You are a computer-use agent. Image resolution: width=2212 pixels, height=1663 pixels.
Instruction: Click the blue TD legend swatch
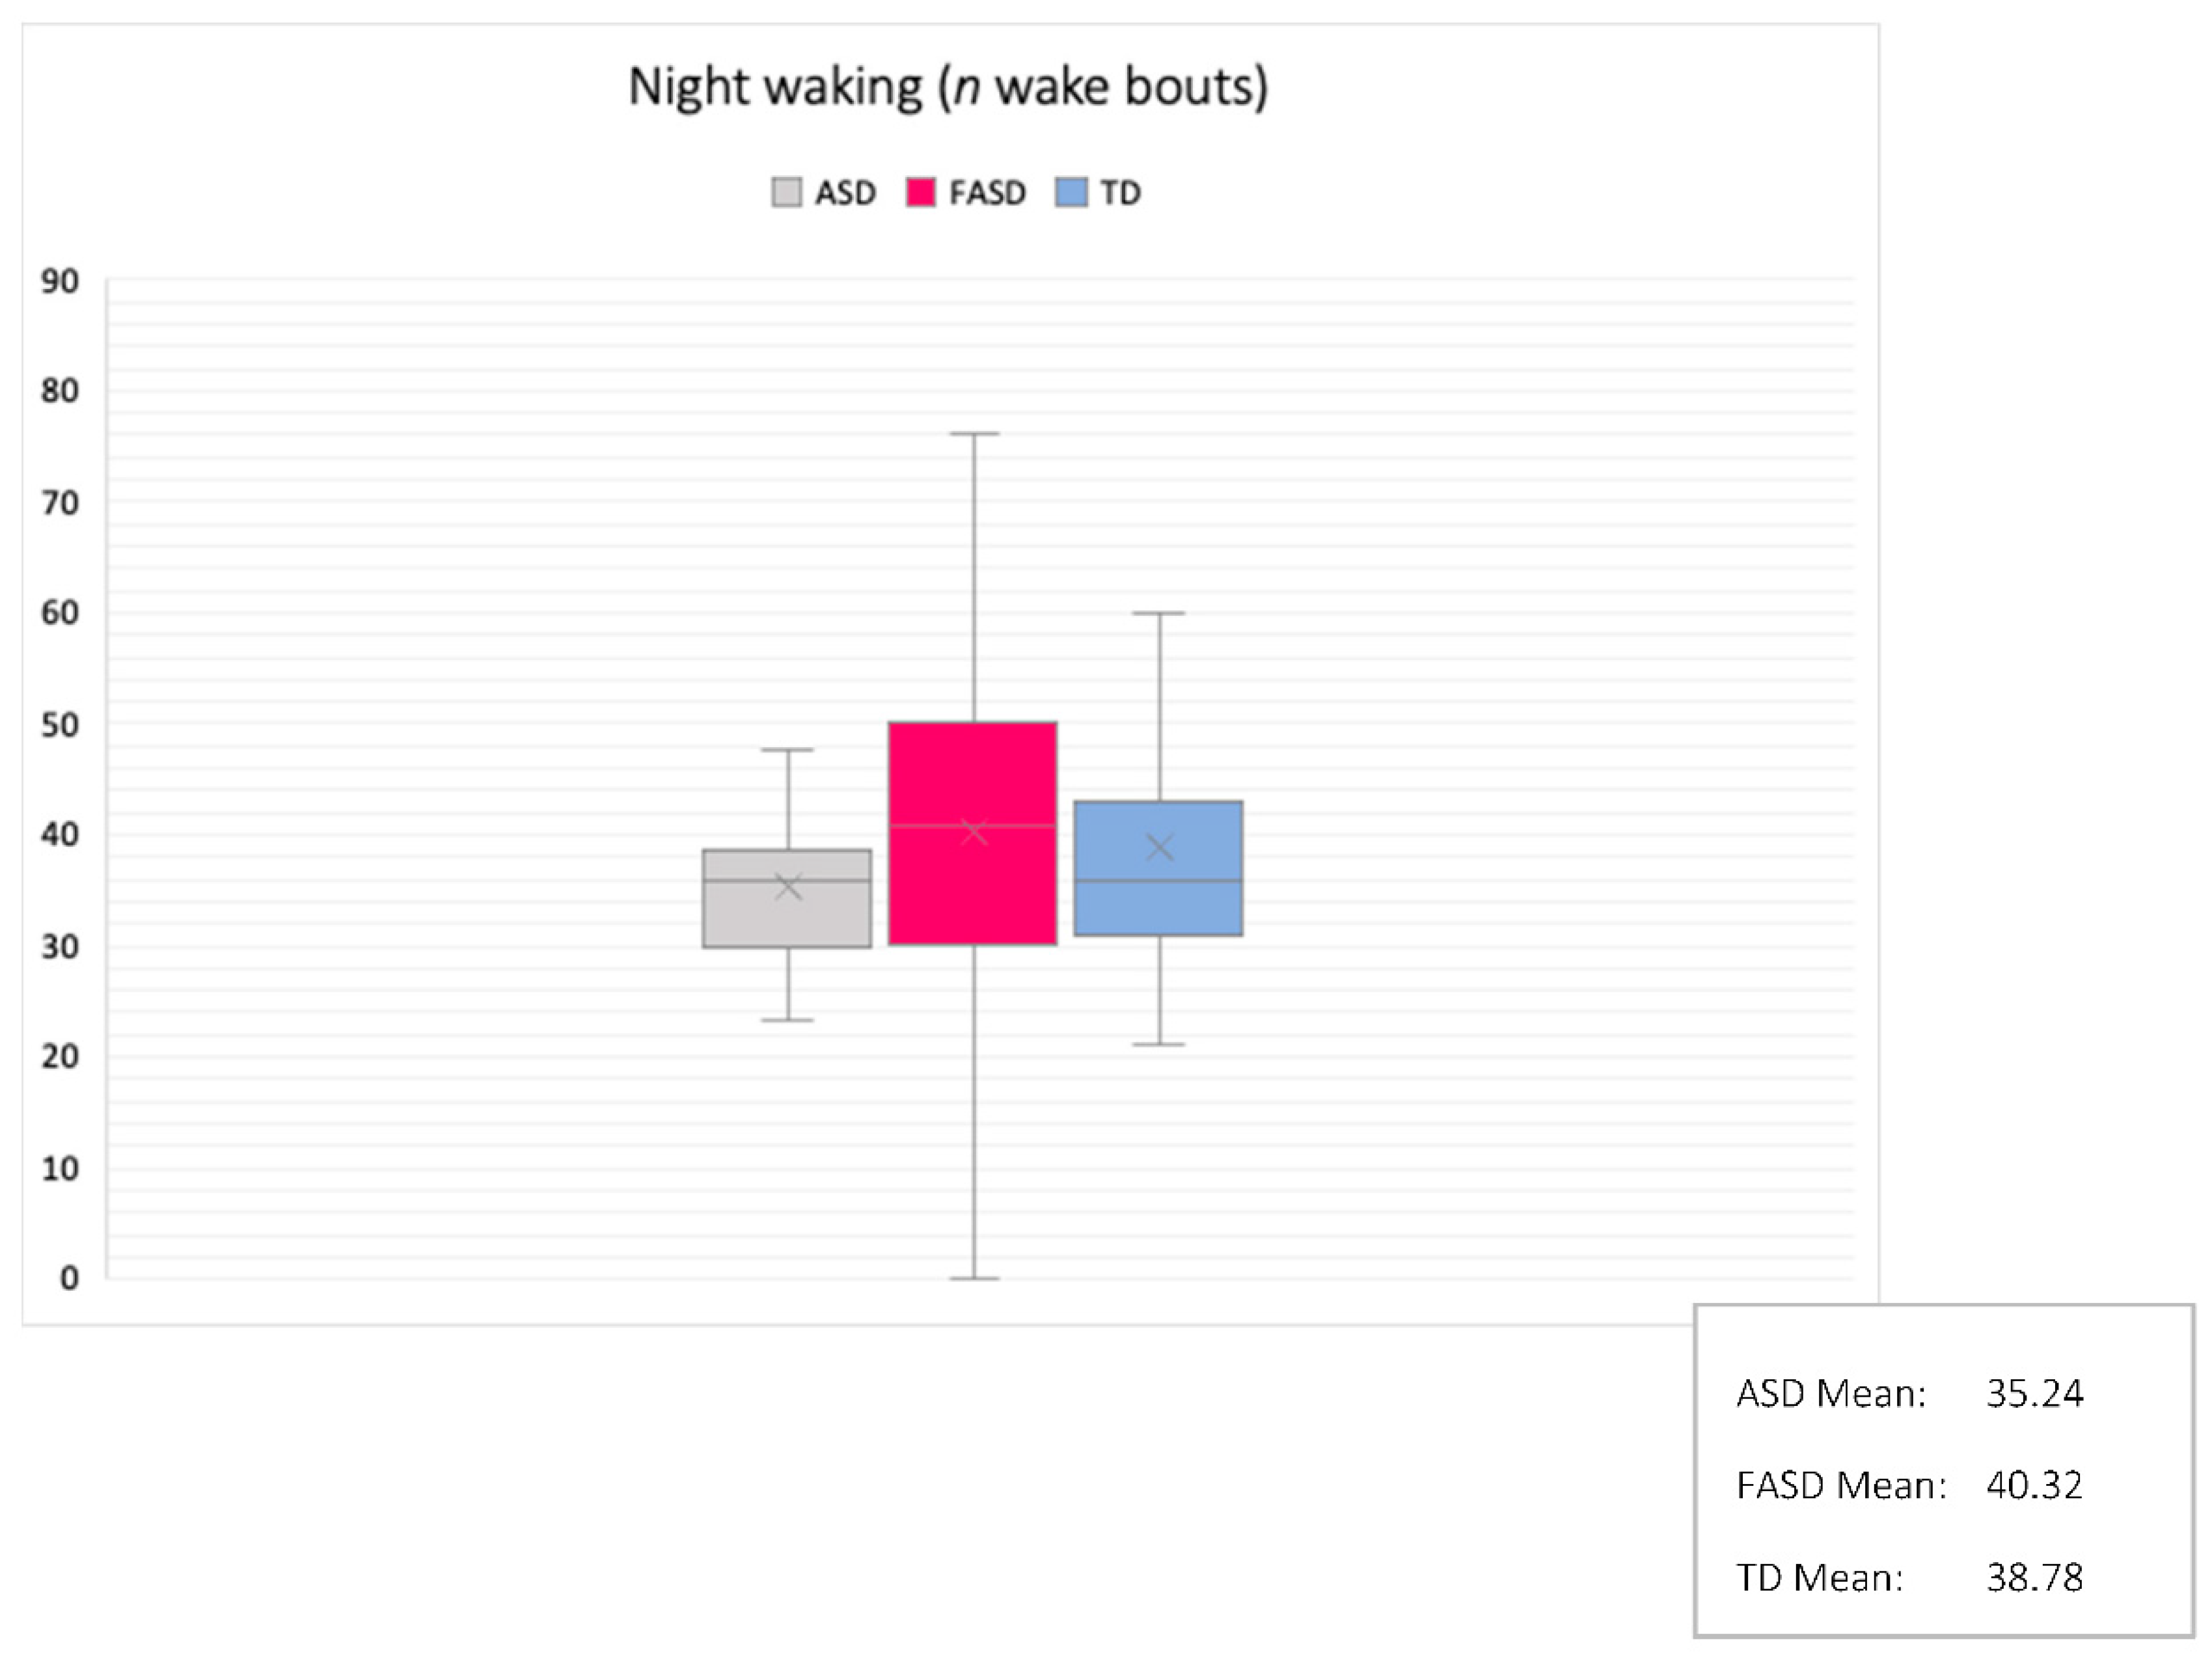pos(1071,192)
